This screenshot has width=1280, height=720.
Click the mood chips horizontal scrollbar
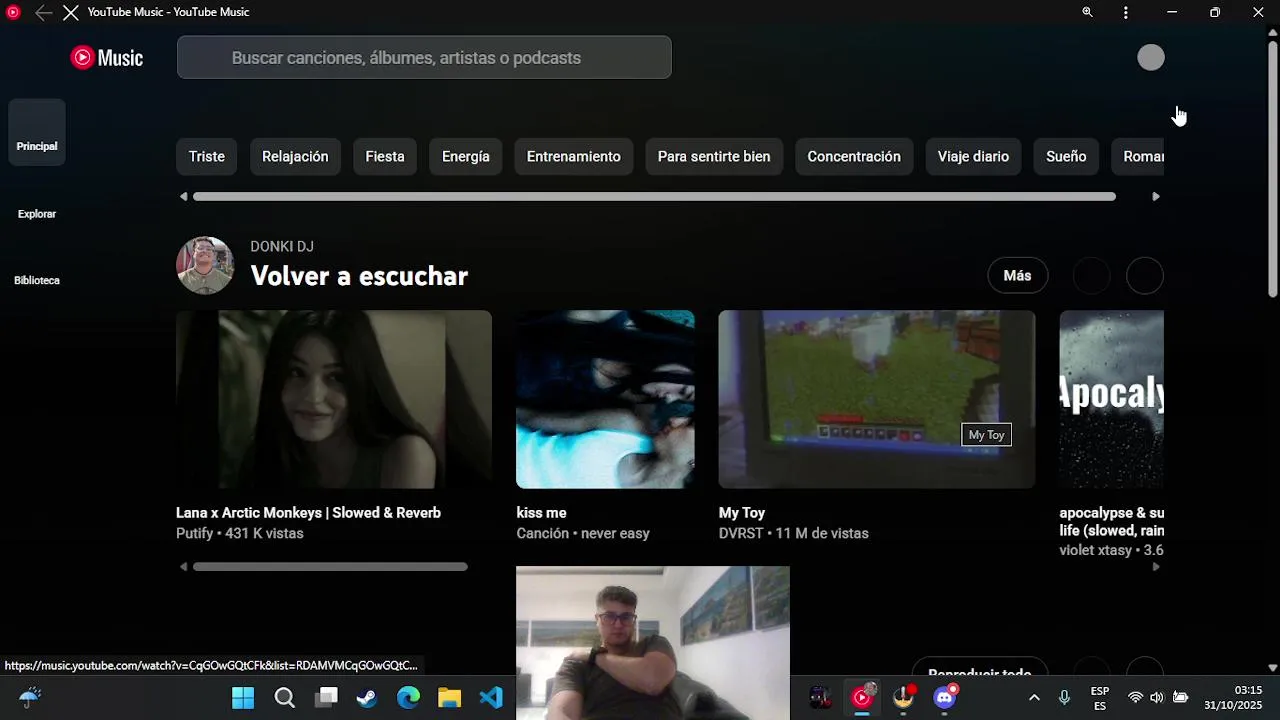(654, 197)
